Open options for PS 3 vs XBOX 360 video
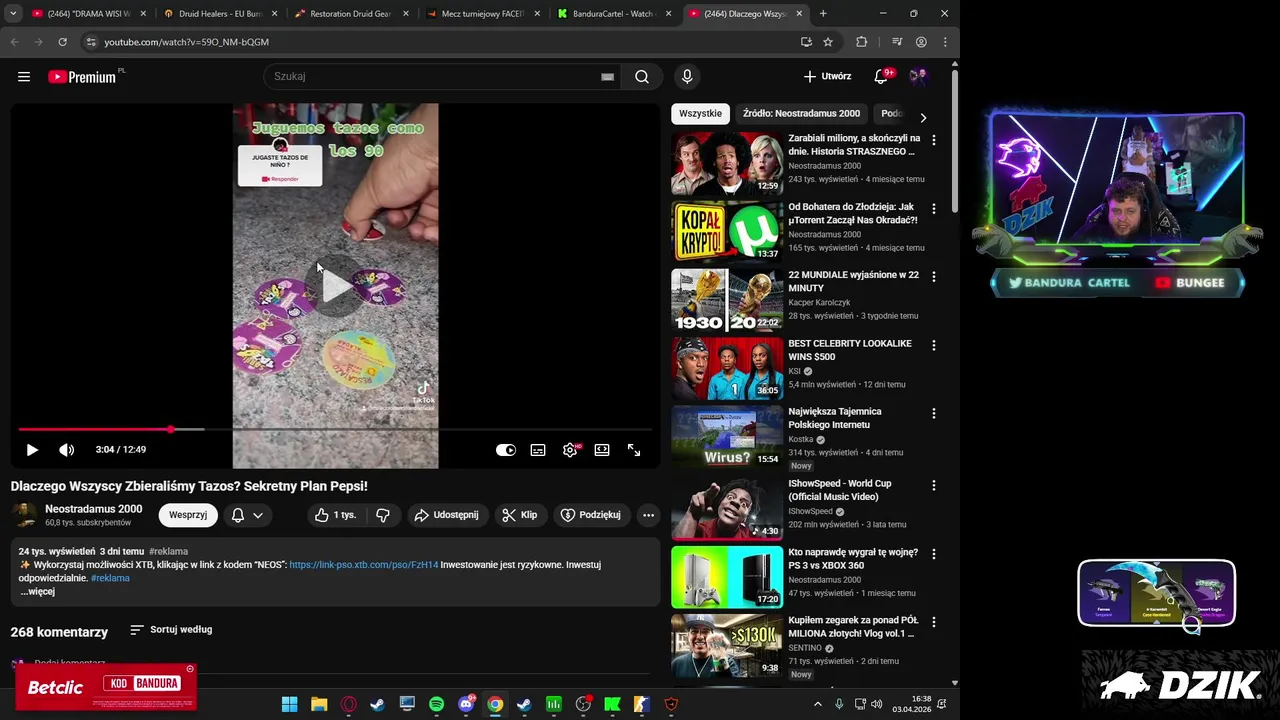 [x=934, y=554]
